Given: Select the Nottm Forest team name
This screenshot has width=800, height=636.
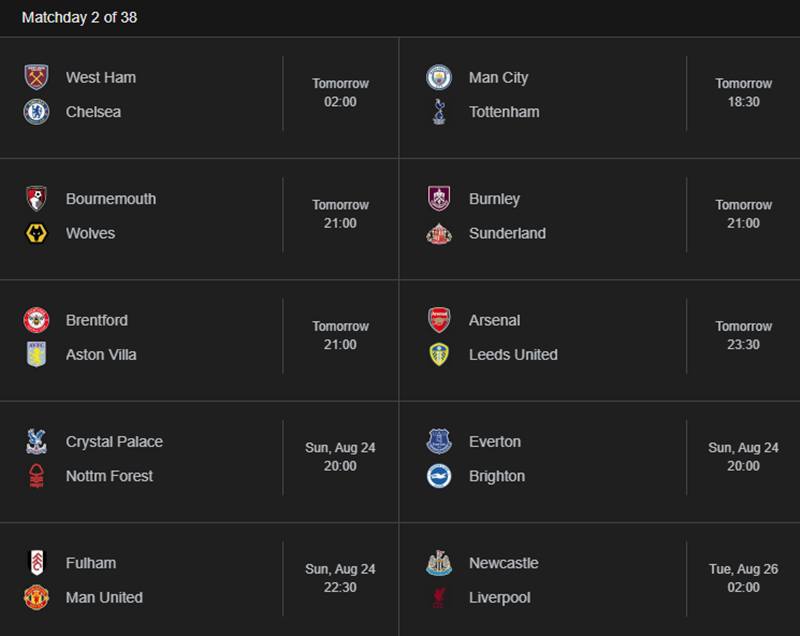Looking at the screenshot, I should [109, 476].
